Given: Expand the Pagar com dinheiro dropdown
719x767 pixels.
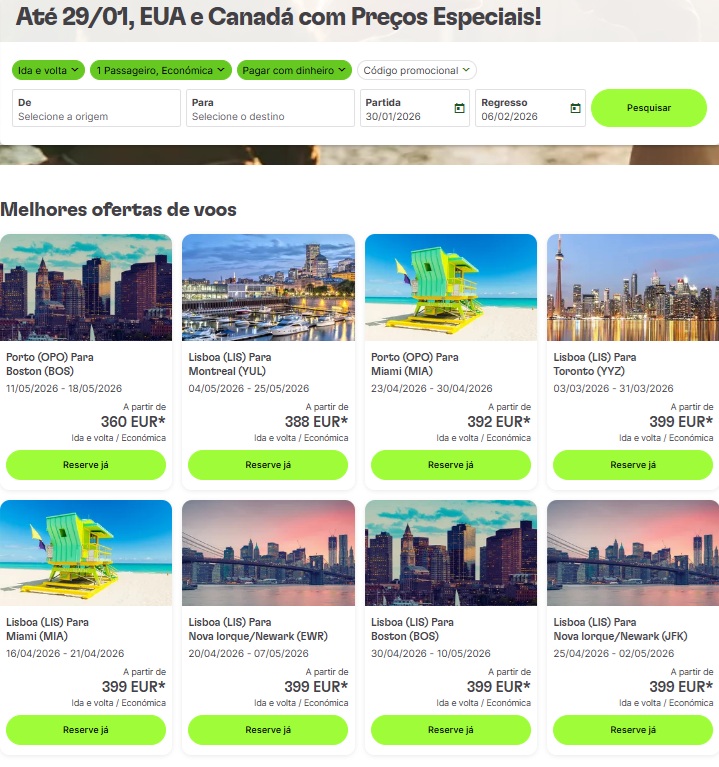Looking at the screenshot, I should tap(294, 70).
